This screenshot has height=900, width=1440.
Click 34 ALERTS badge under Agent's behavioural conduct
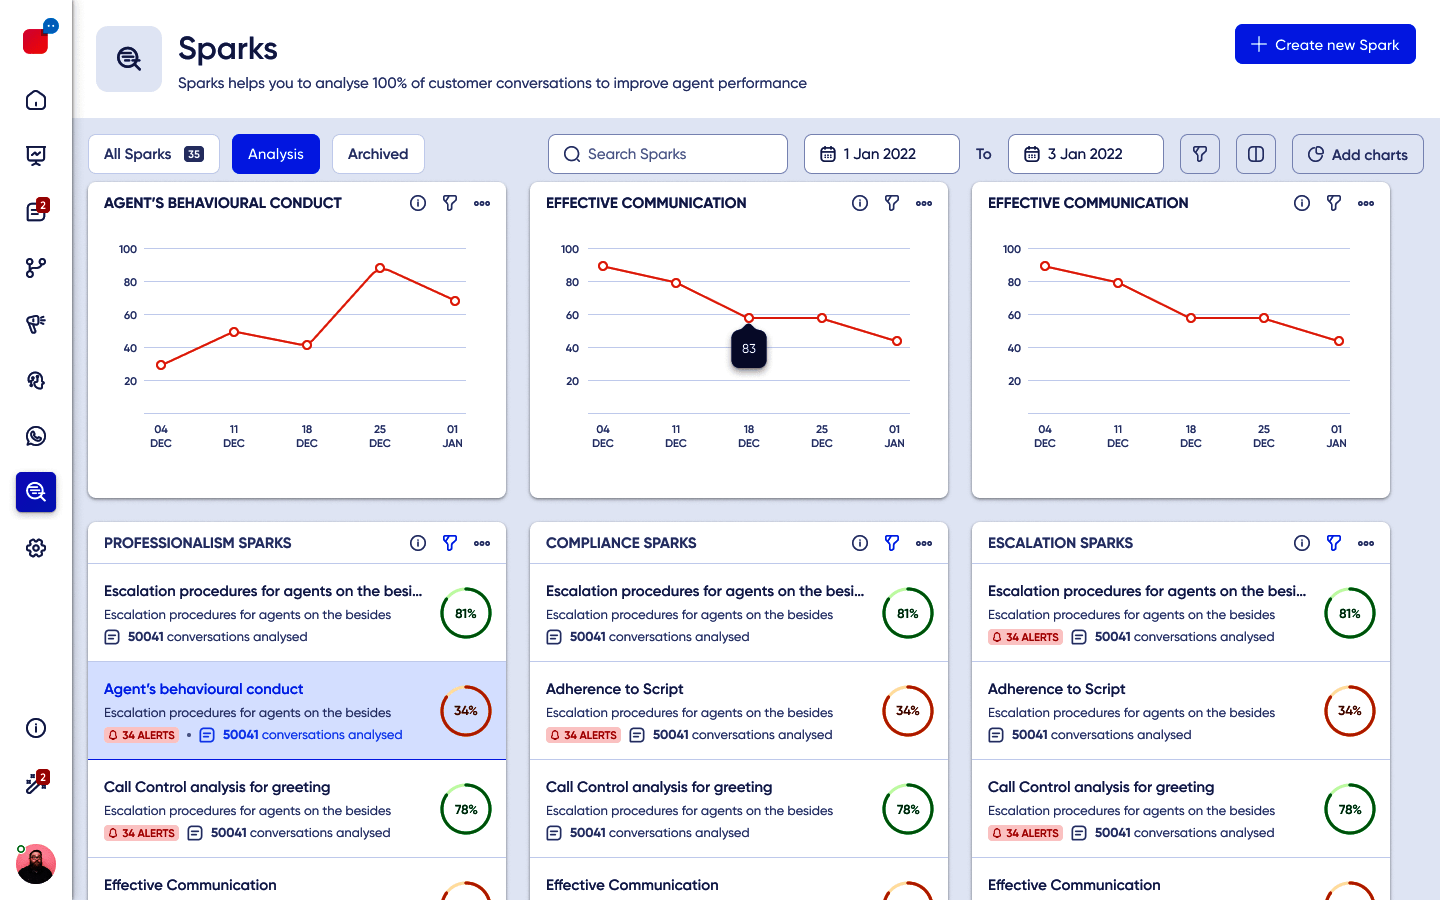tap(141, 735)
